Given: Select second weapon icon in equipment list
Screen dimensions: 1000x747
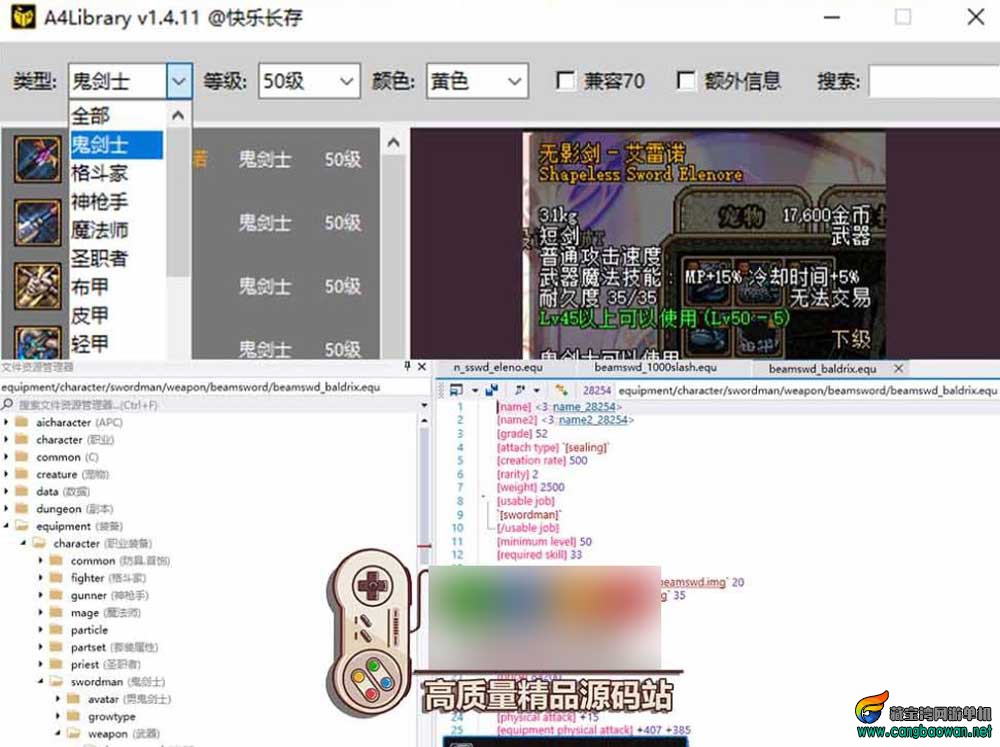Looking at the screenshot, I should (38, 223).
